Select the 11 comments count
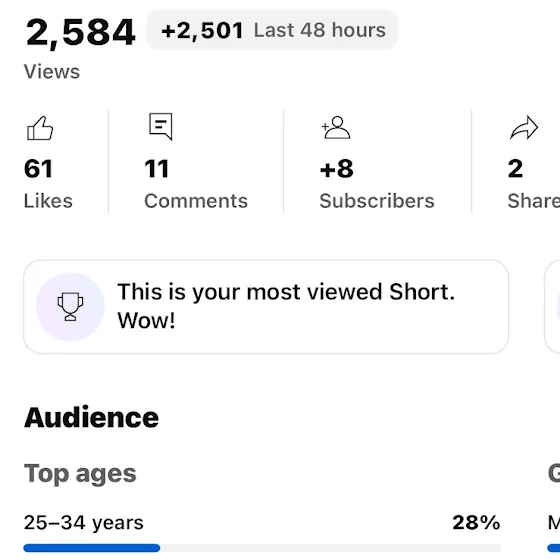 click(156, 169)
